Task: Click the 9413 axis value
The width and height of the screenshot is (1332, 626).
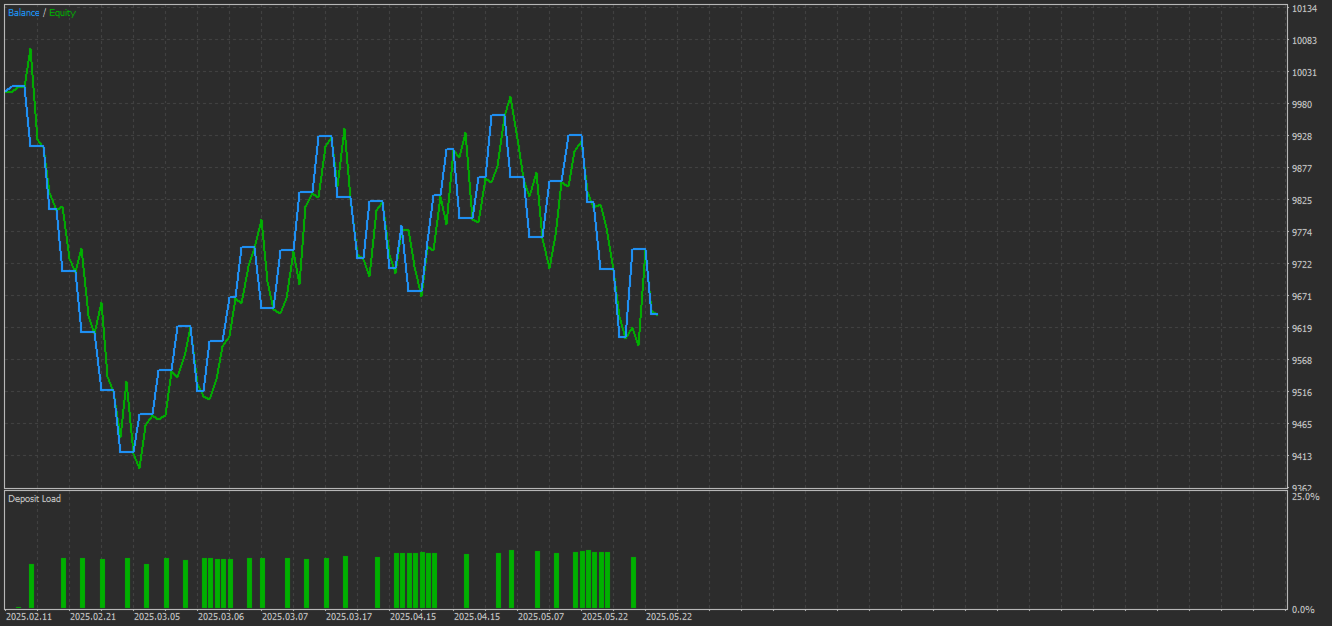Action: tap(1303, 457)
